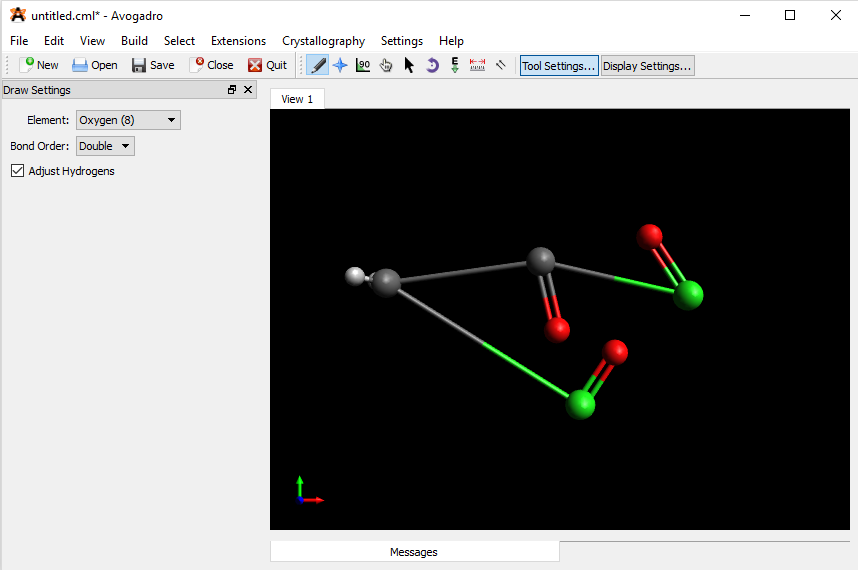This screenshot has width=858, height=570.
Task: Select the Measure ruler tool
Action: pos(477,65)
